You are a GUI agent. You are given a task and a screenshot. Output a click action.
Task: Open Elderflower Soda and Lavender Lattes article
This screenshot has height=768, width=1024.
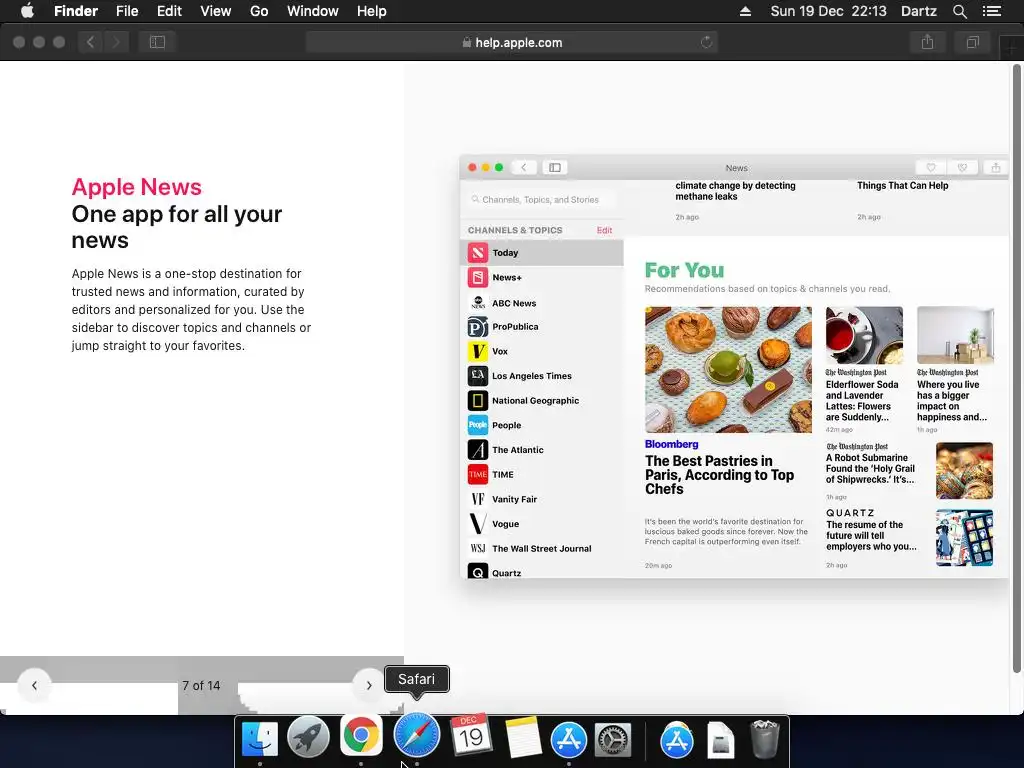pyautogui.click(x=862, y=400)
